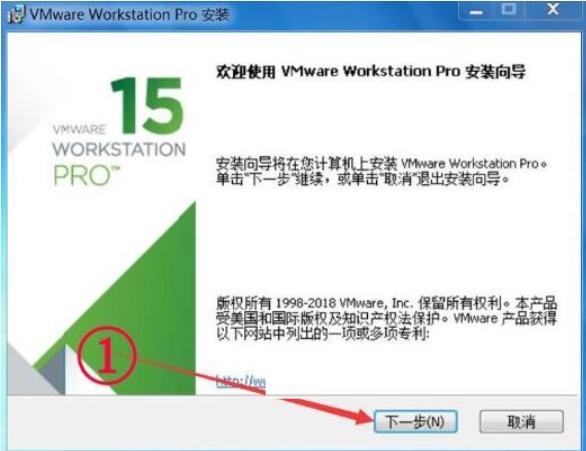This screenshot has width=586, height=451.
Task: Open the partially hidden http patent link
Action: pyautogui.click(x=241, y=382)
